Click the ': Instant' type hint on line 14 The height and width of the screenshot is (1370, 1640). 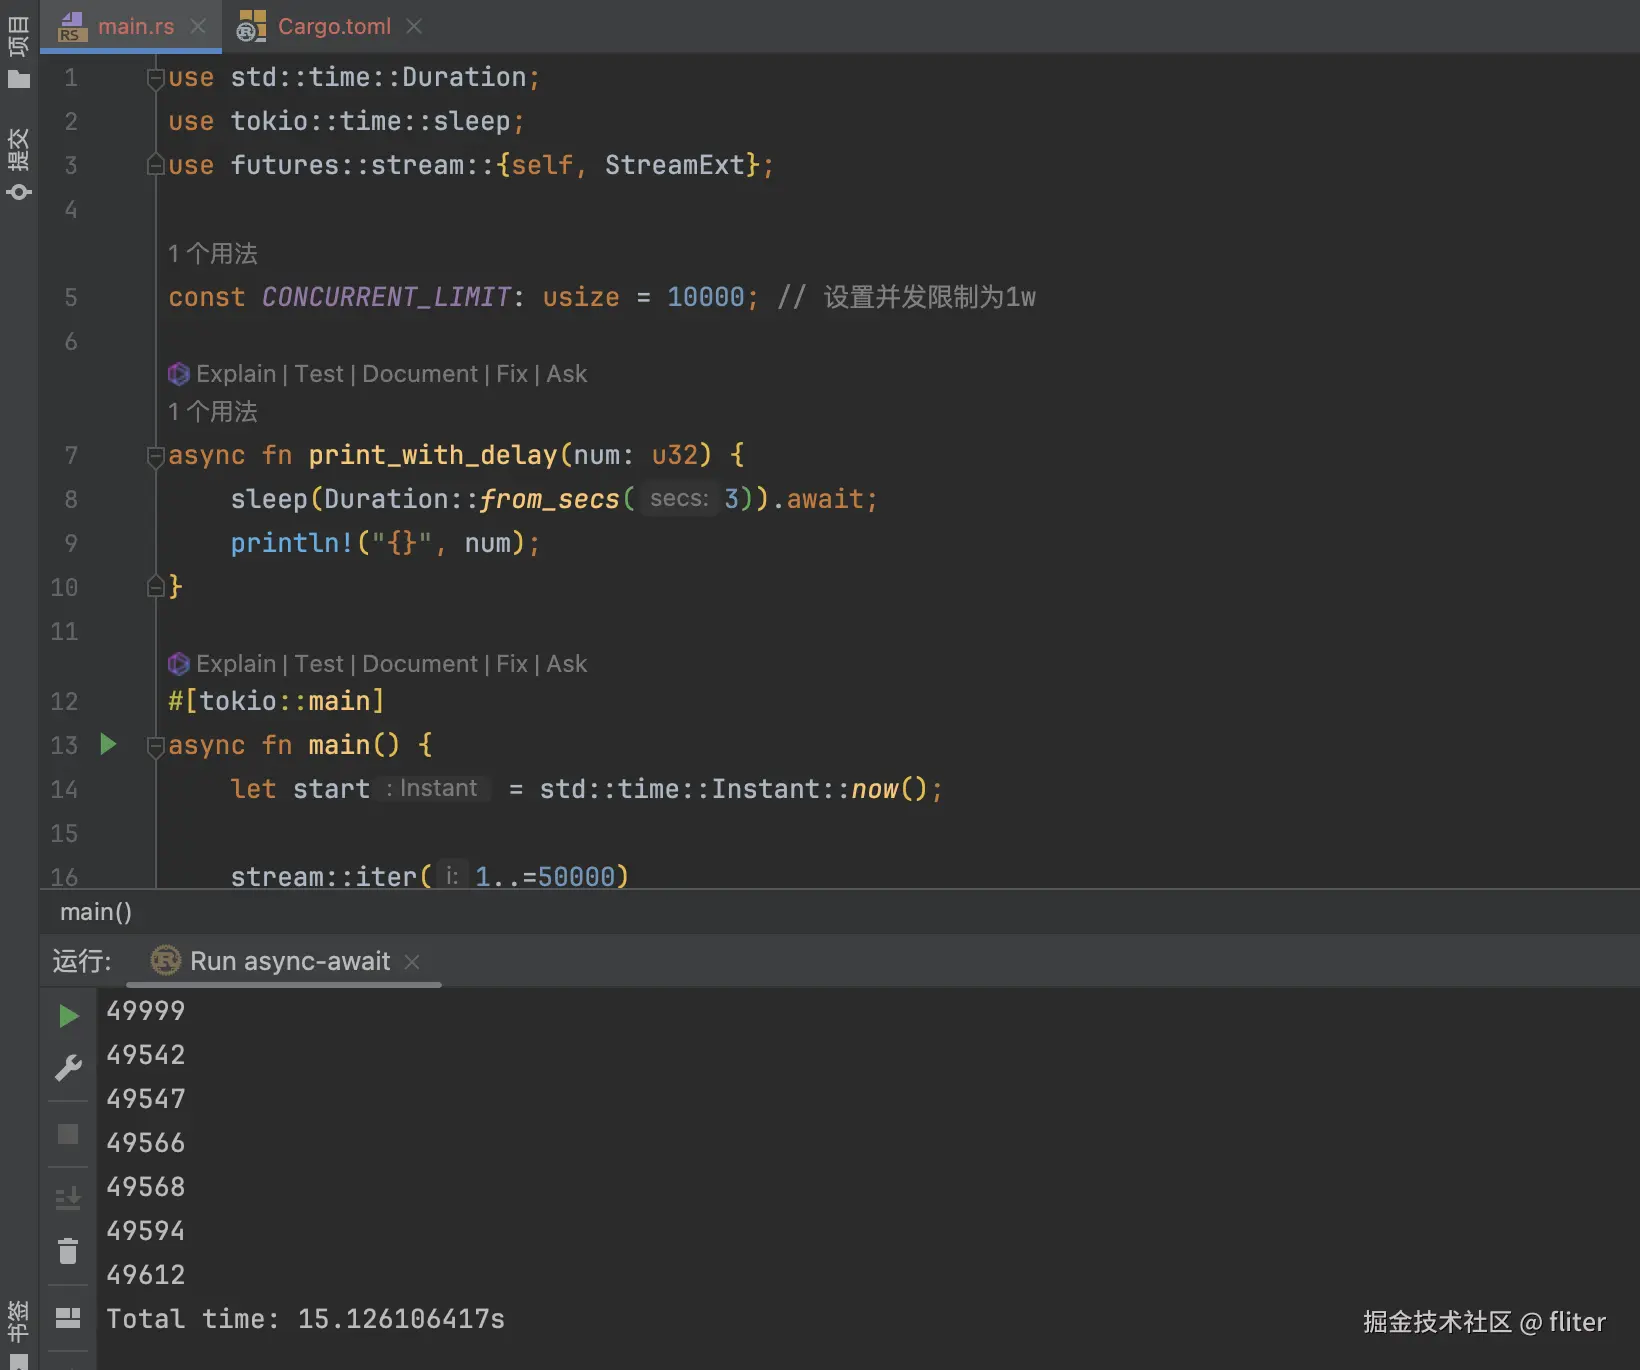click(433, 789)
